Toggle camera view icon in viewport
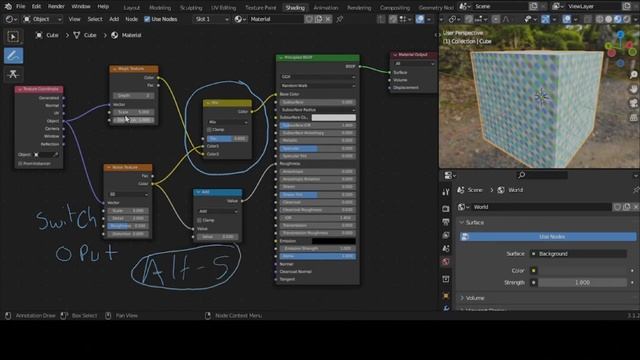This screenshot has width=640, height=360. click(633, 103)
